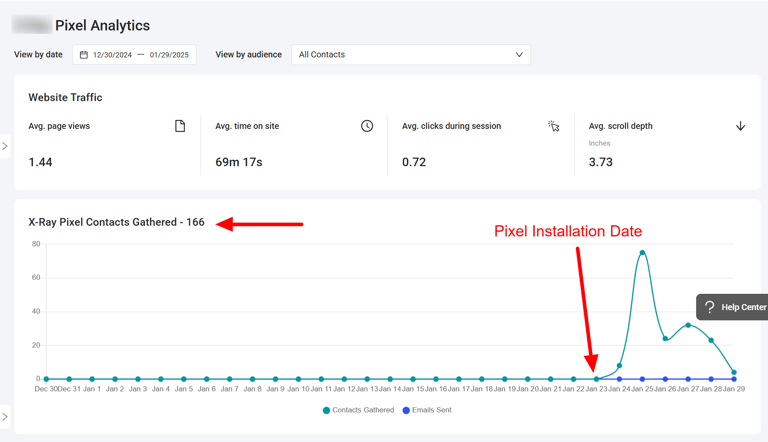Click the teal Contacts Gathered legend dot
The height and width of the screenshot is (442, 768).
326,410
